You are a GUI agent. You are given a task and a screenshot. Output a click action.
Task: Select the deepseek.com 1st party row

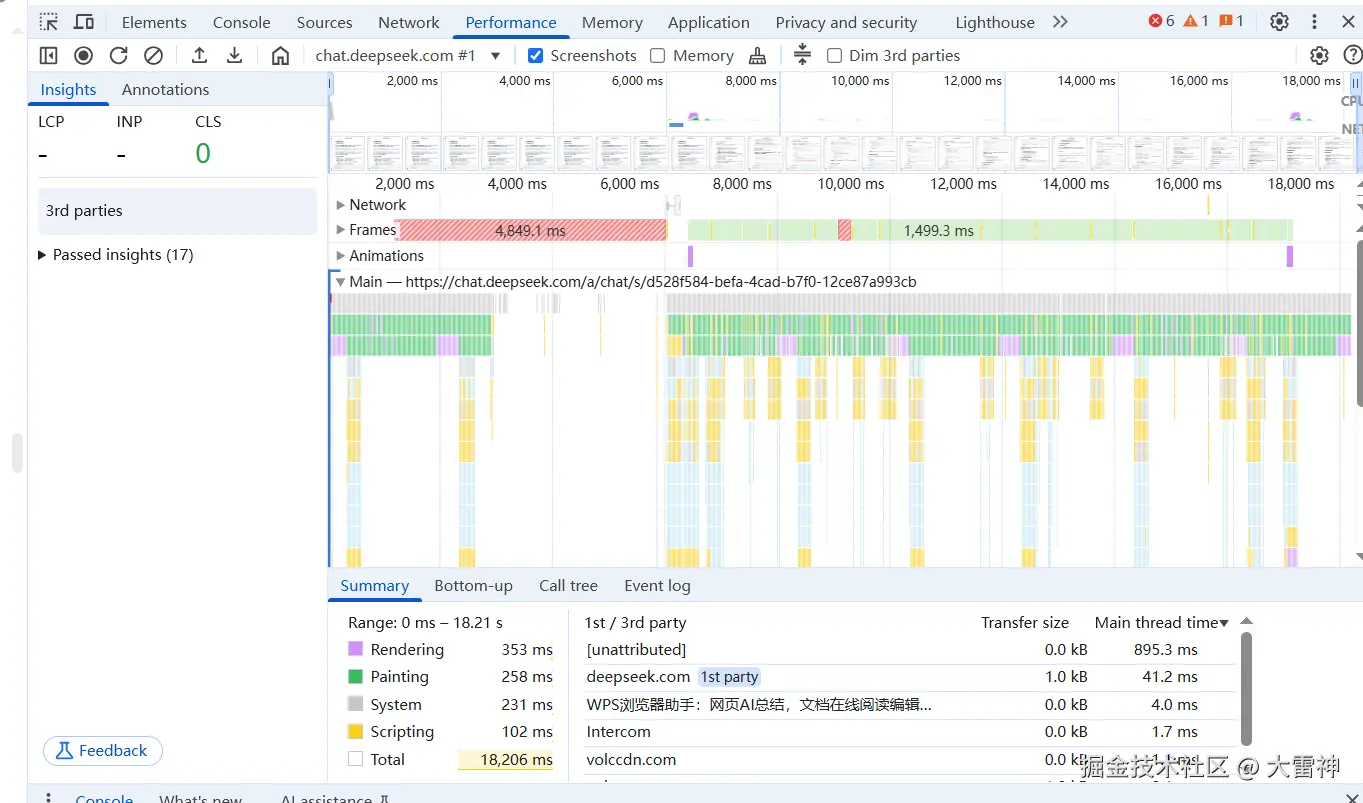point(910,677)
